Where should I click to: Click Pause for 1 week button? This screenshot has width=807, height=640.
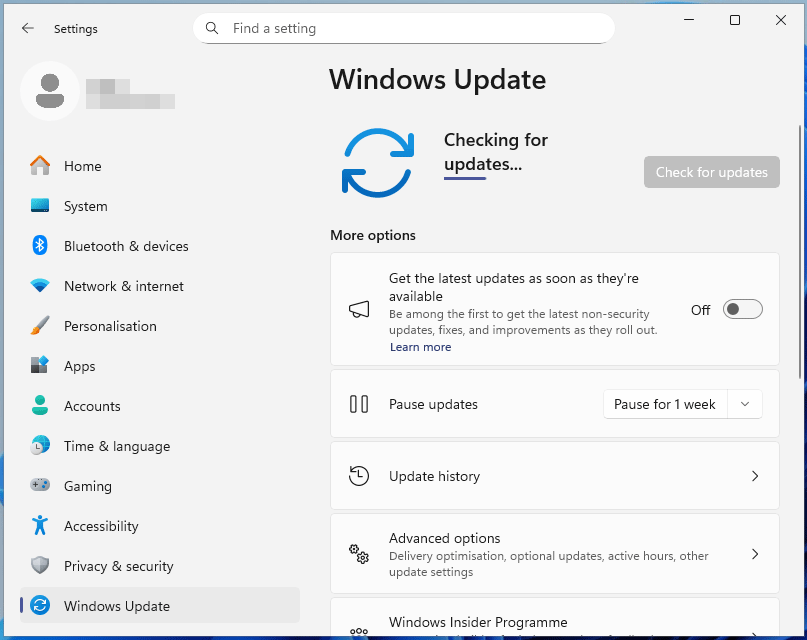pyautogui.click(x=665, y=404)
